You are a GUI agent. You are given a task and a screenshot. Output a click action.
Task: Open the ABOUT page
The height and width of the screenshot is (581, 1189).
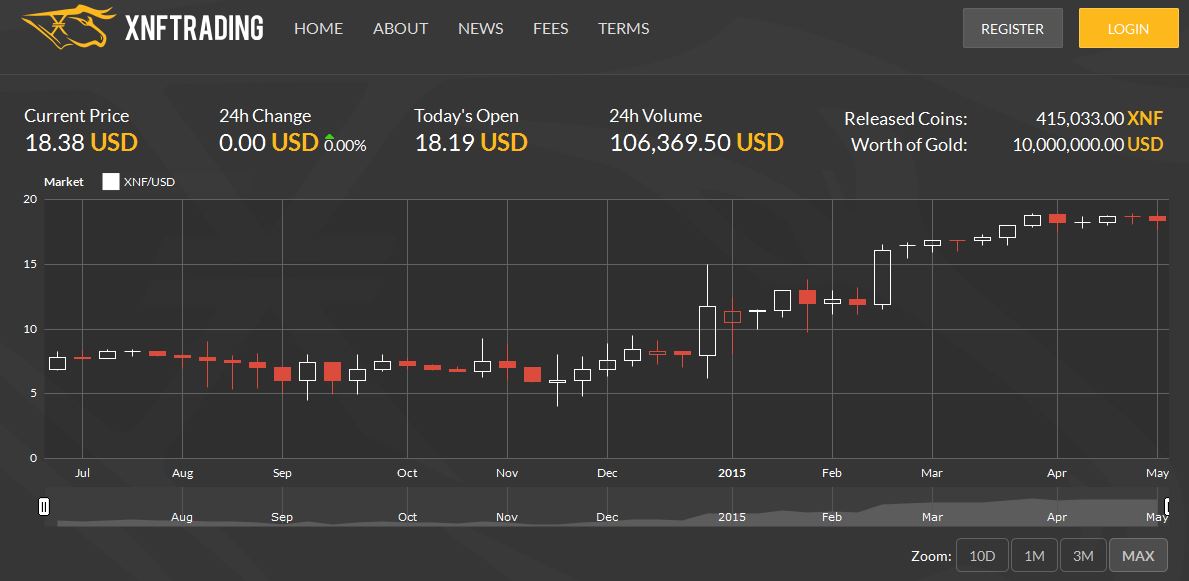[400, 28]
